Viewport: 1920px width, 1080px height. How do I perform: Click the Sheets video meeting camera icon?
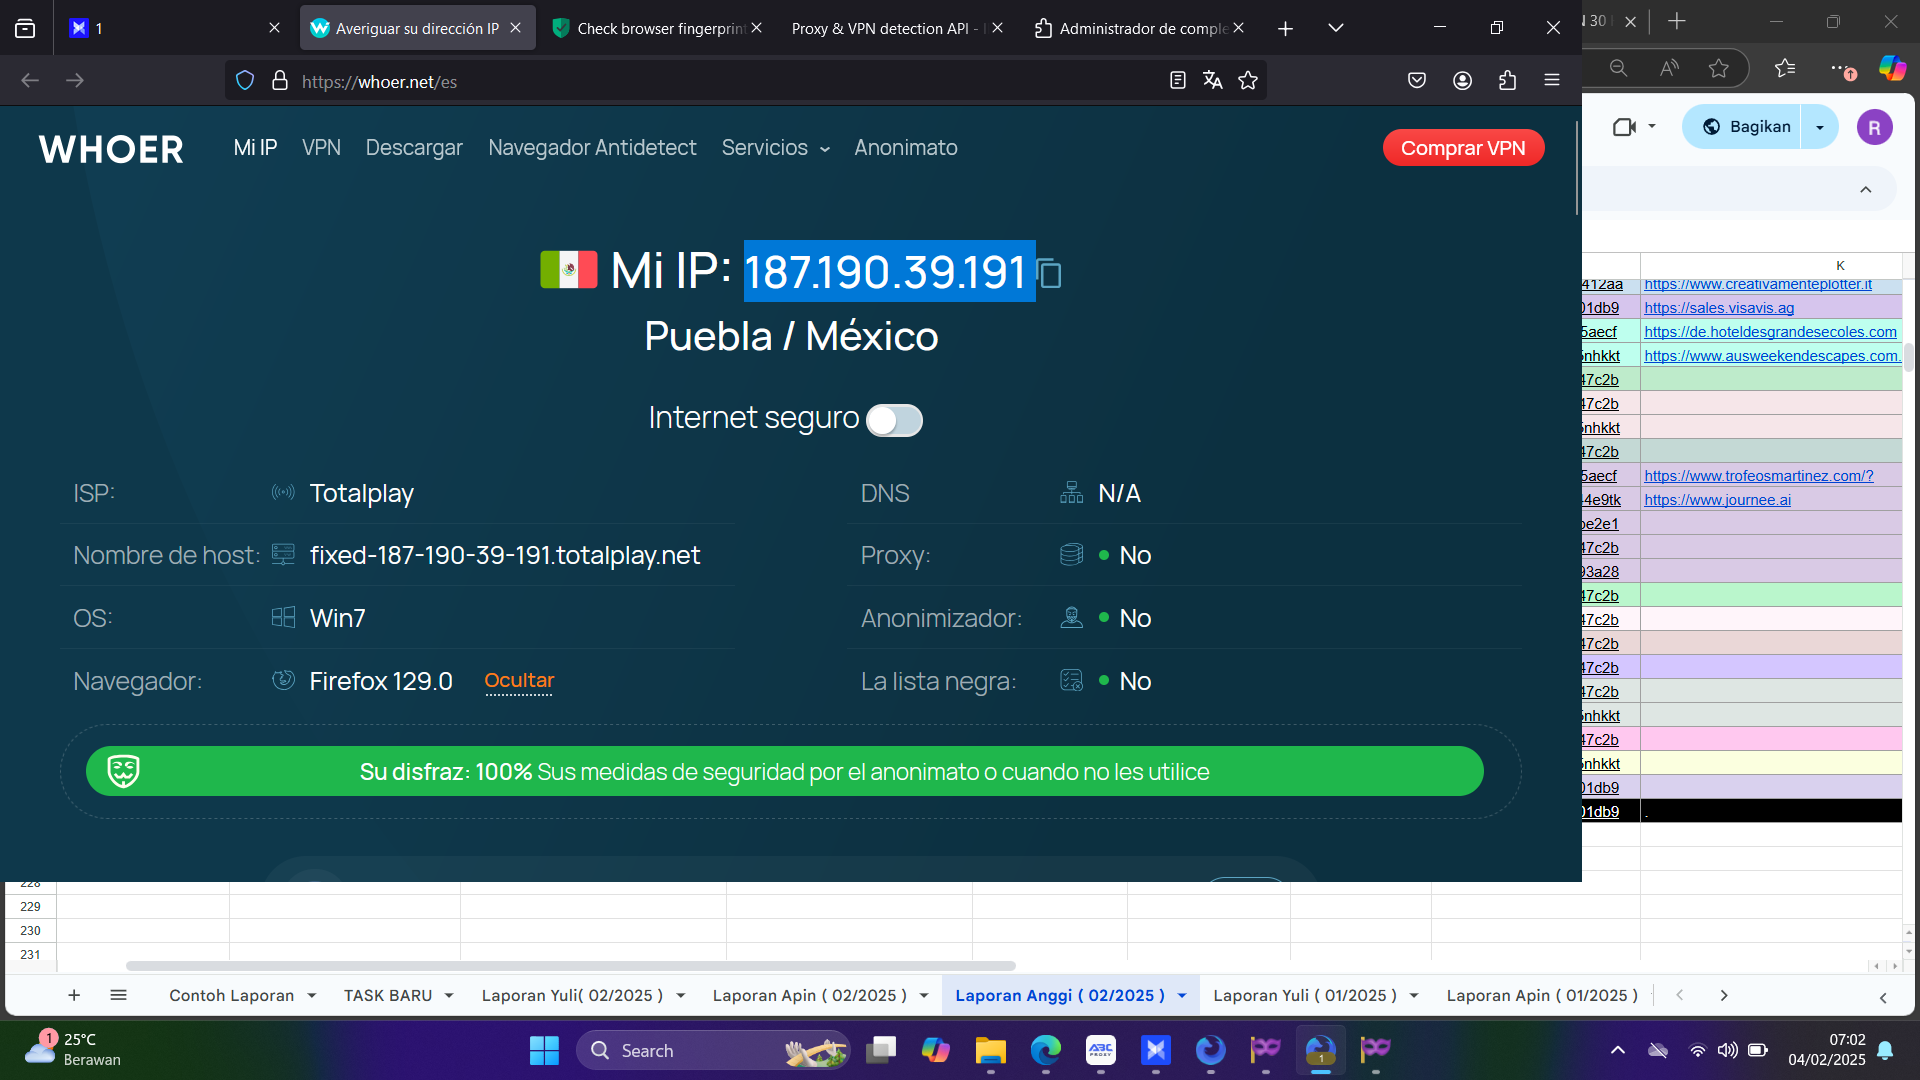(1624, 127)
